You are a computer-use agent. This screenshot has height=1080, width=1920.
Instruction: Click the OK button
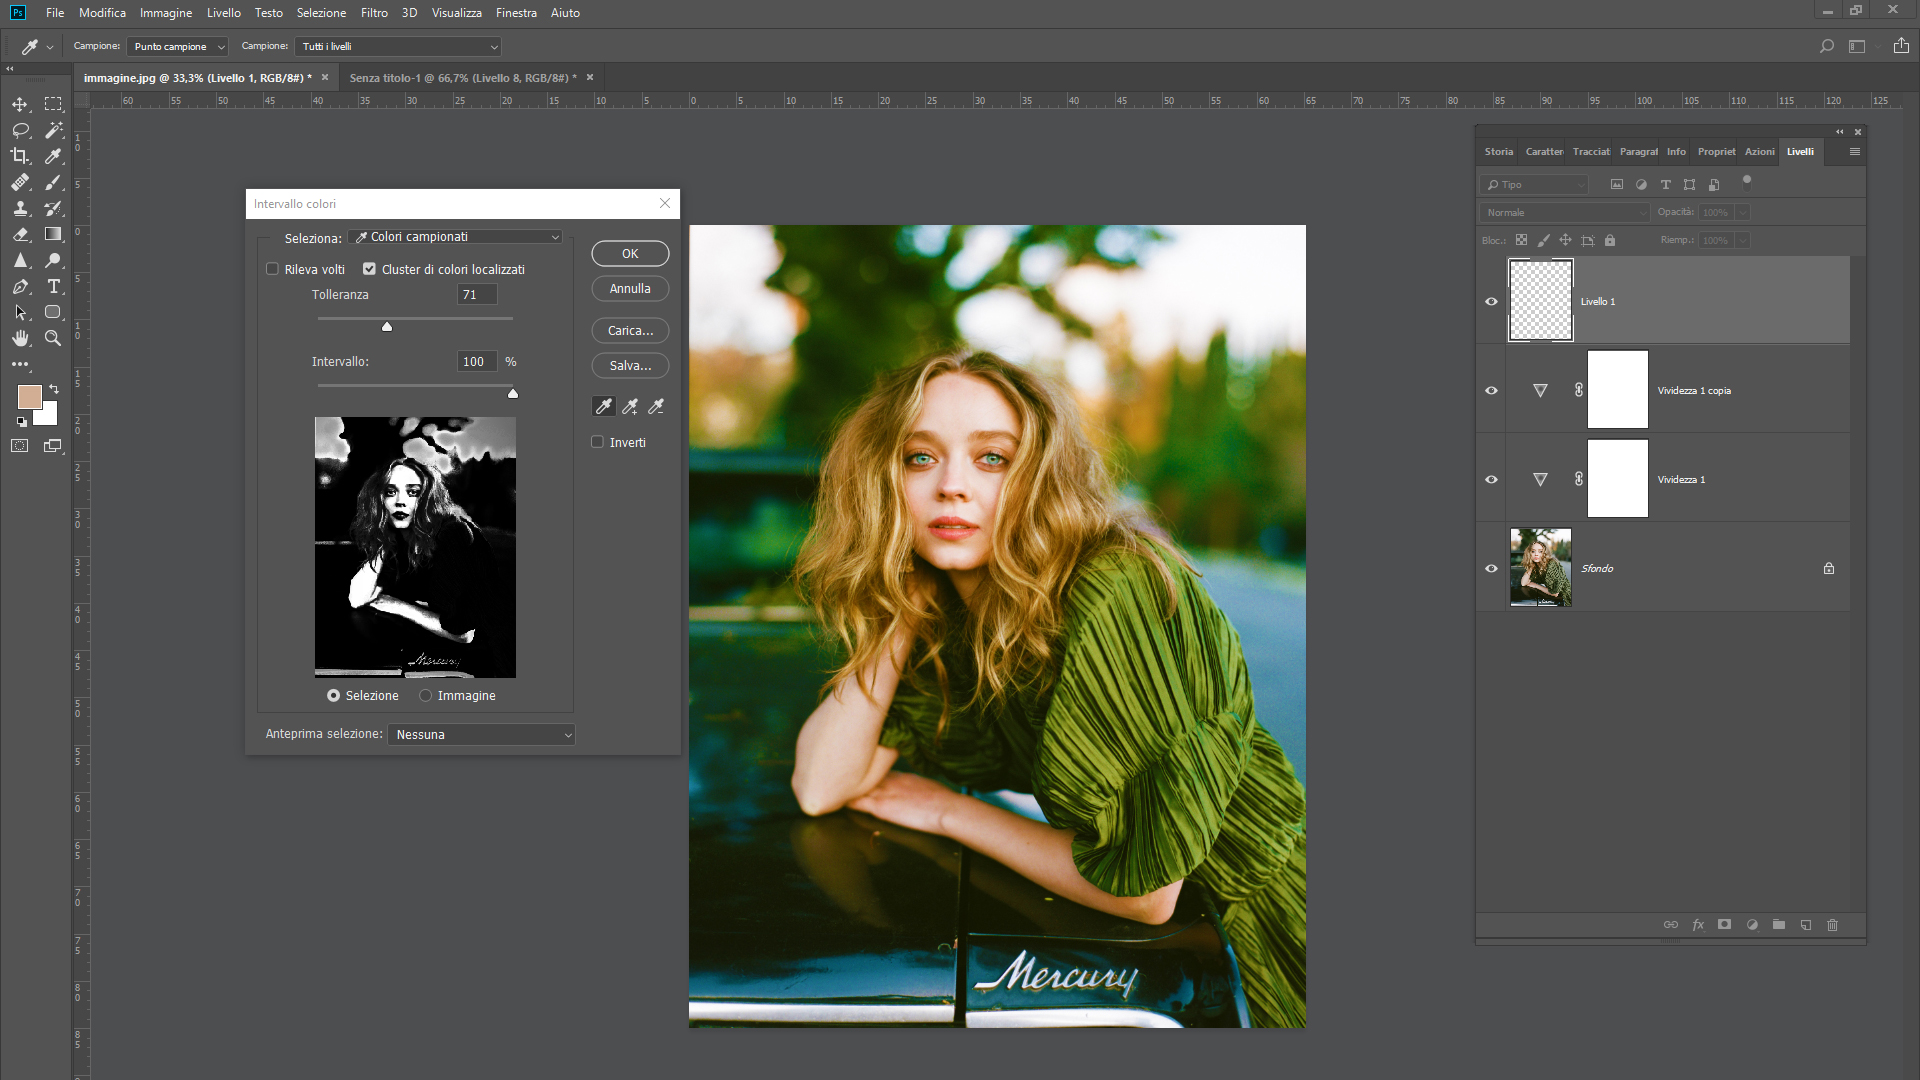pyautogui.click(x=630, y=254)
